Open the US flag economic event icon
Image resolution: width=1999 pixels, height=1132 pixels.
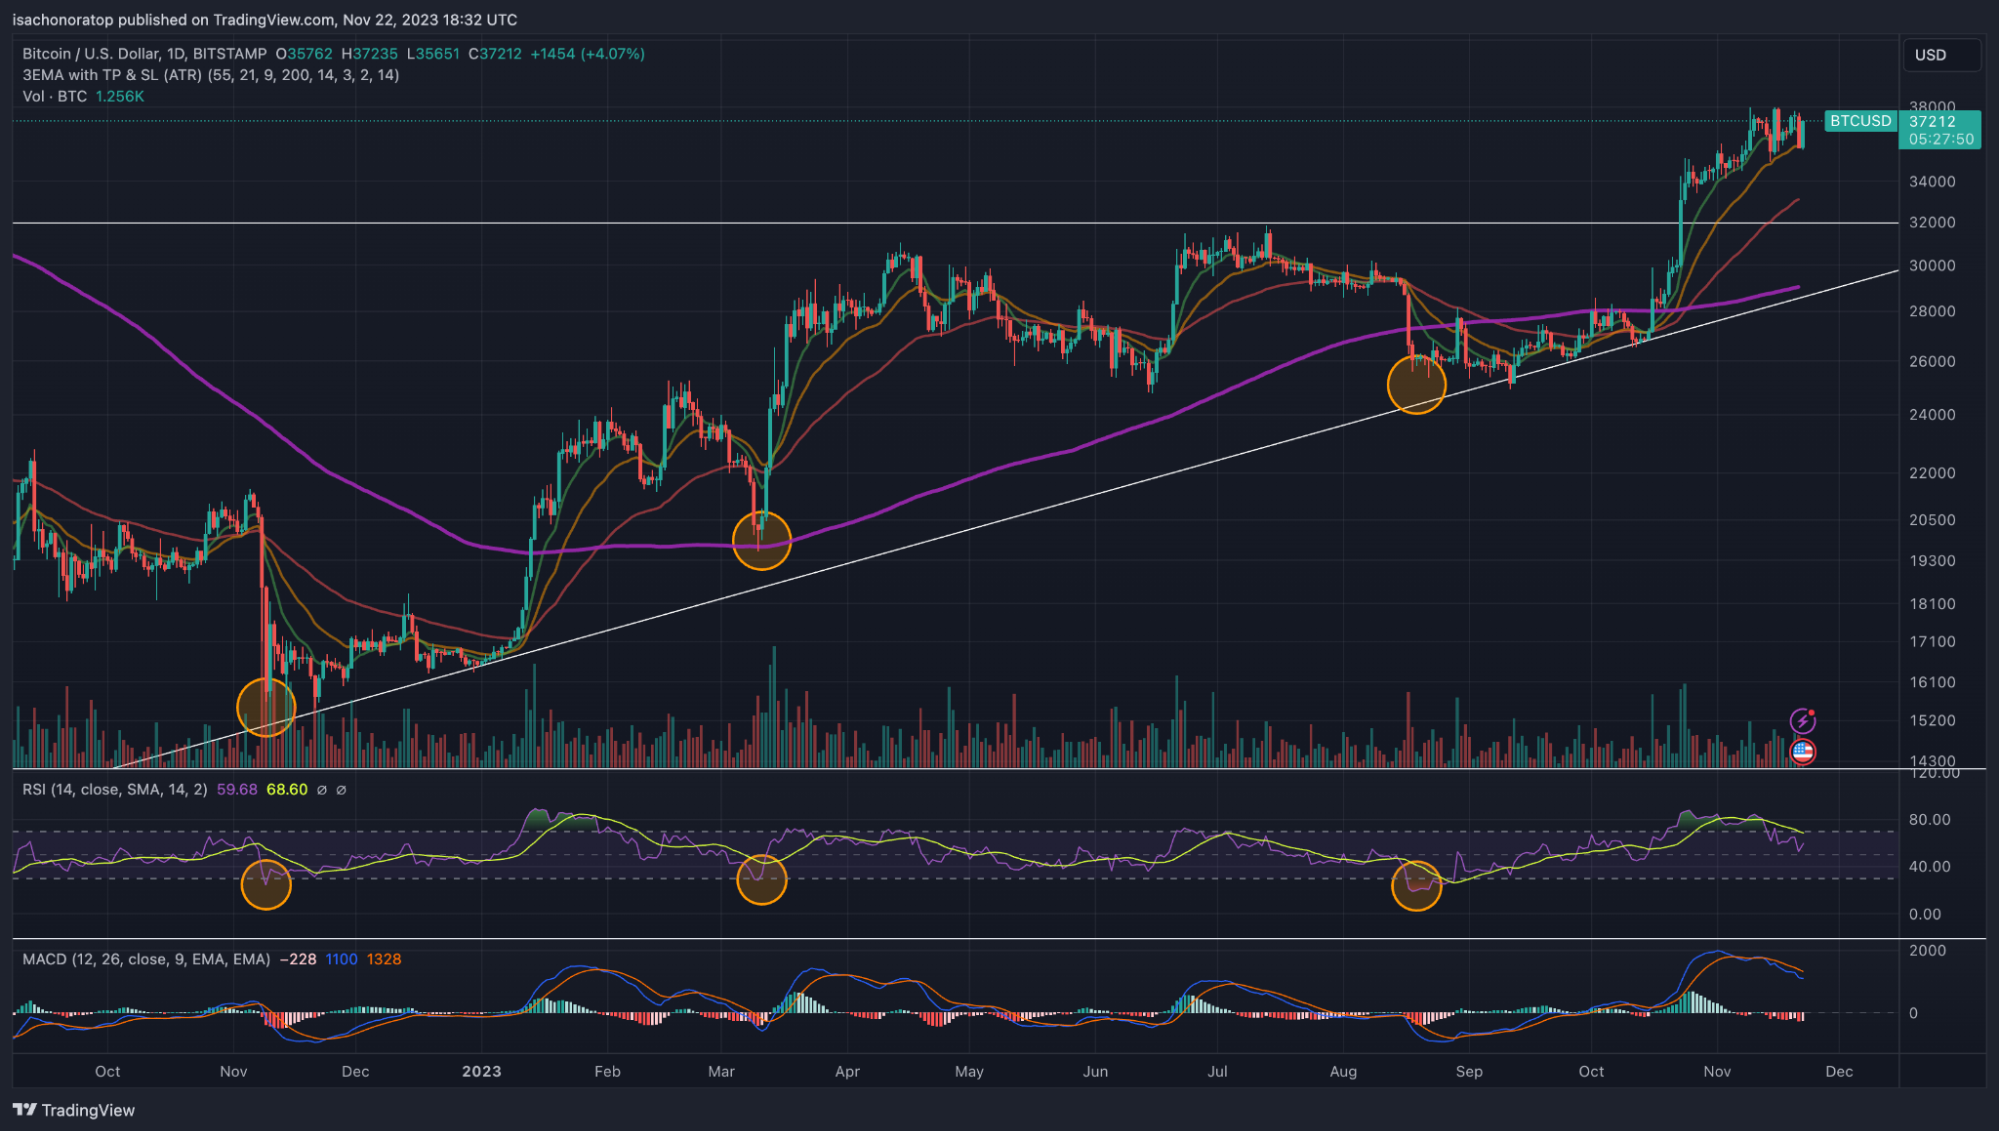1802,751
